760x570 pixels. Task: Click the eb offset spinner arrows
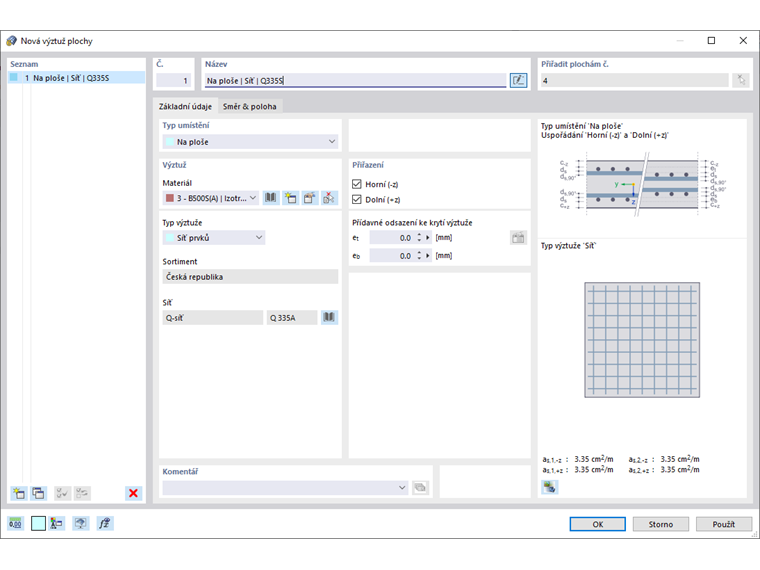click(x=419, y=255)
